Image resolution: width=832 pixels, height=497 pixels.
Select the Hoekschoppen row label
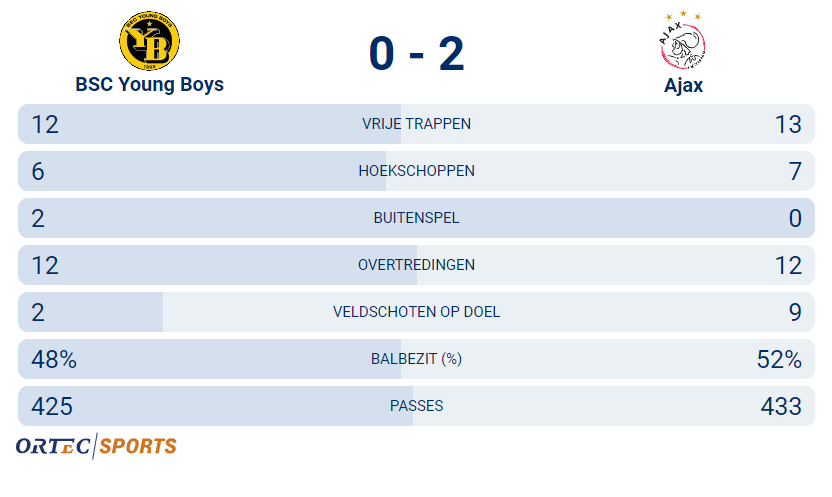[x=416, y=171]
